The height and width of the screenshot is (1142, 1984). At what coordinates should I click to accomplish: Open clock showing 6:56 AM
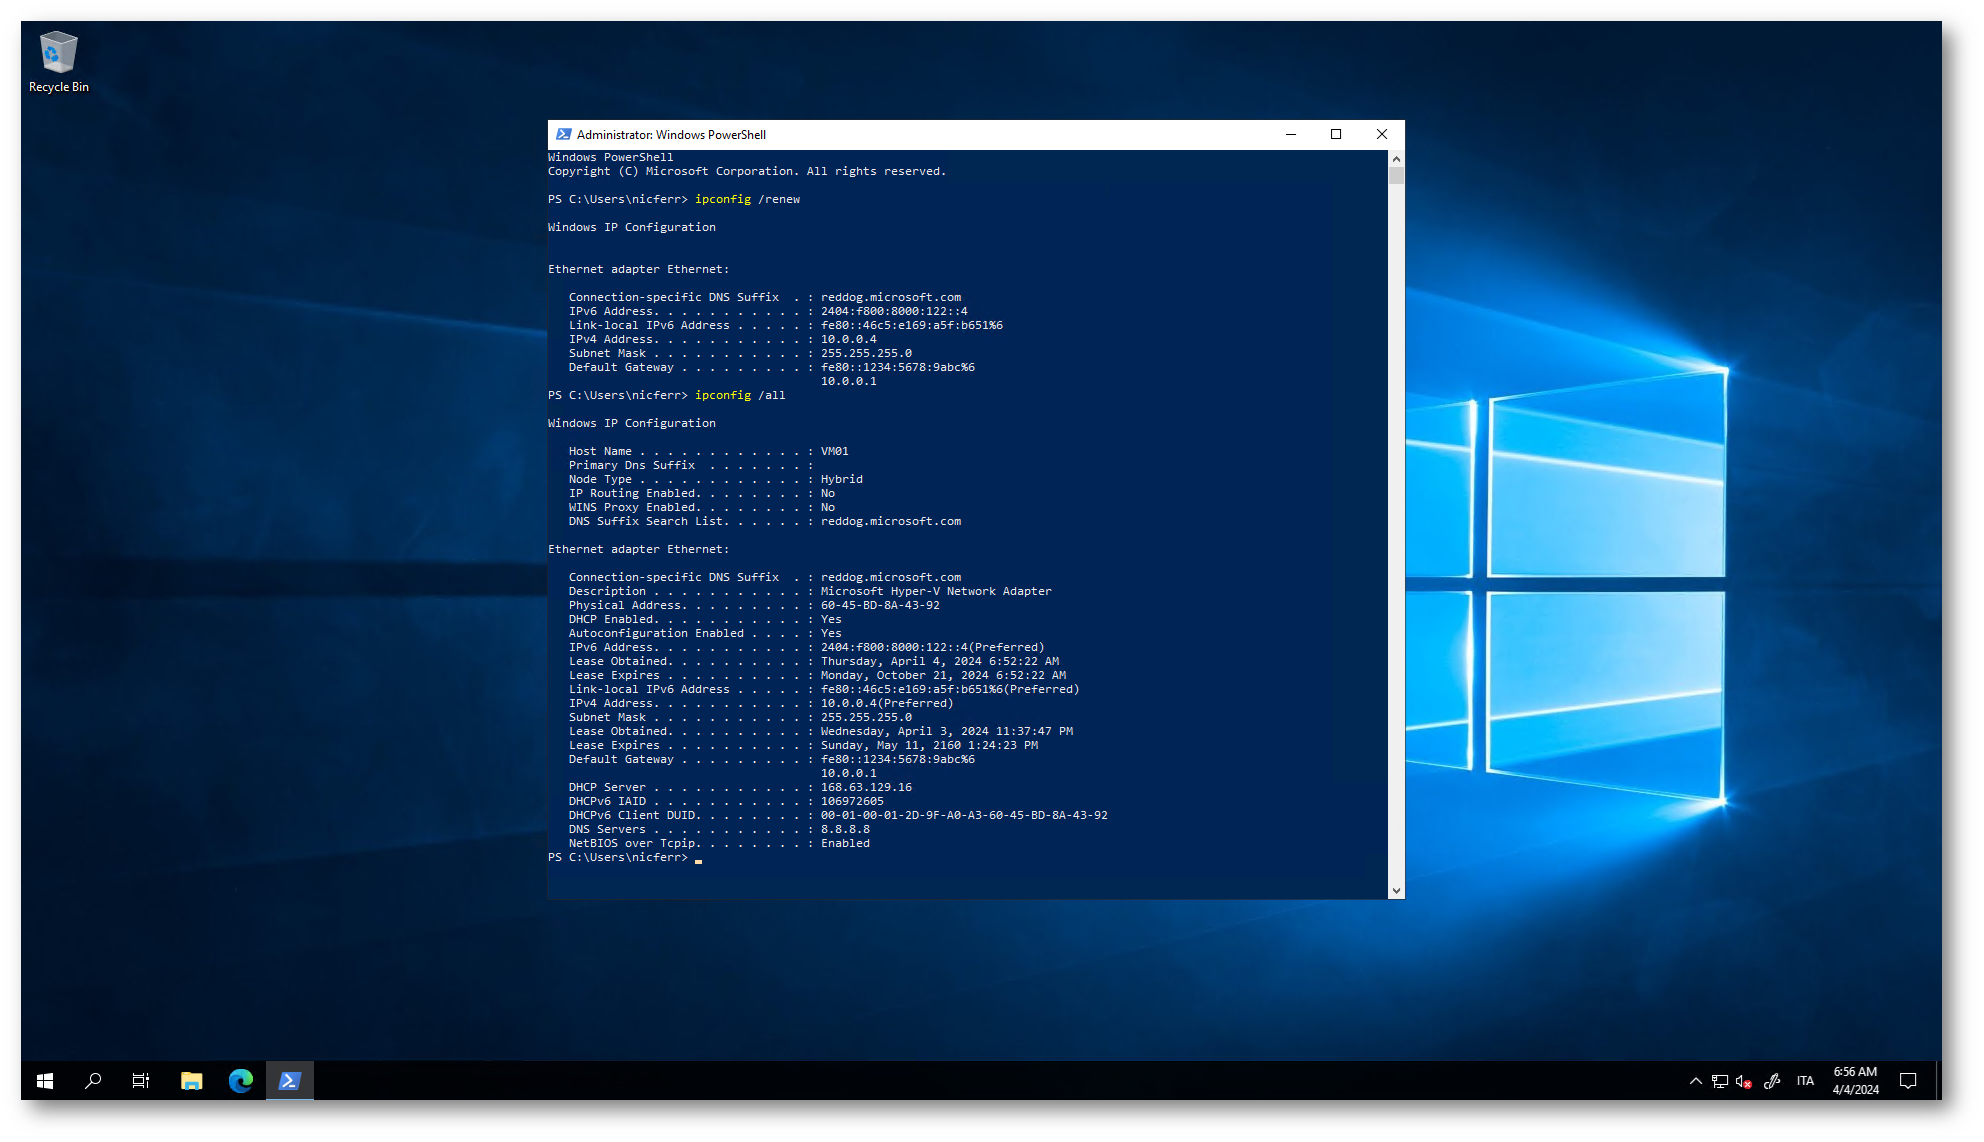(1855, 1081)
